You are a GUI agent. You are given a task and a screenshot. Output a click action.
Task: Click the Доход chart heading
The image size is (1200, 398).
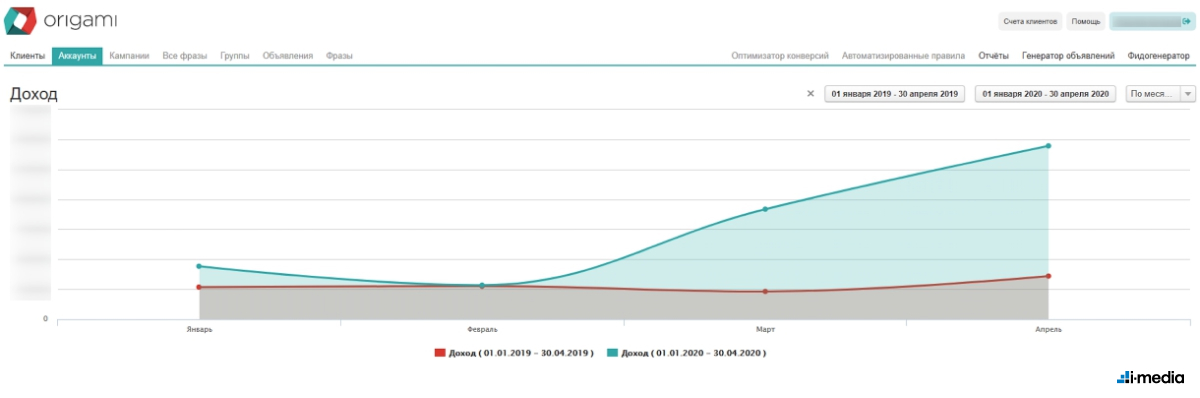pyautogui.click(x=34, y=94)
